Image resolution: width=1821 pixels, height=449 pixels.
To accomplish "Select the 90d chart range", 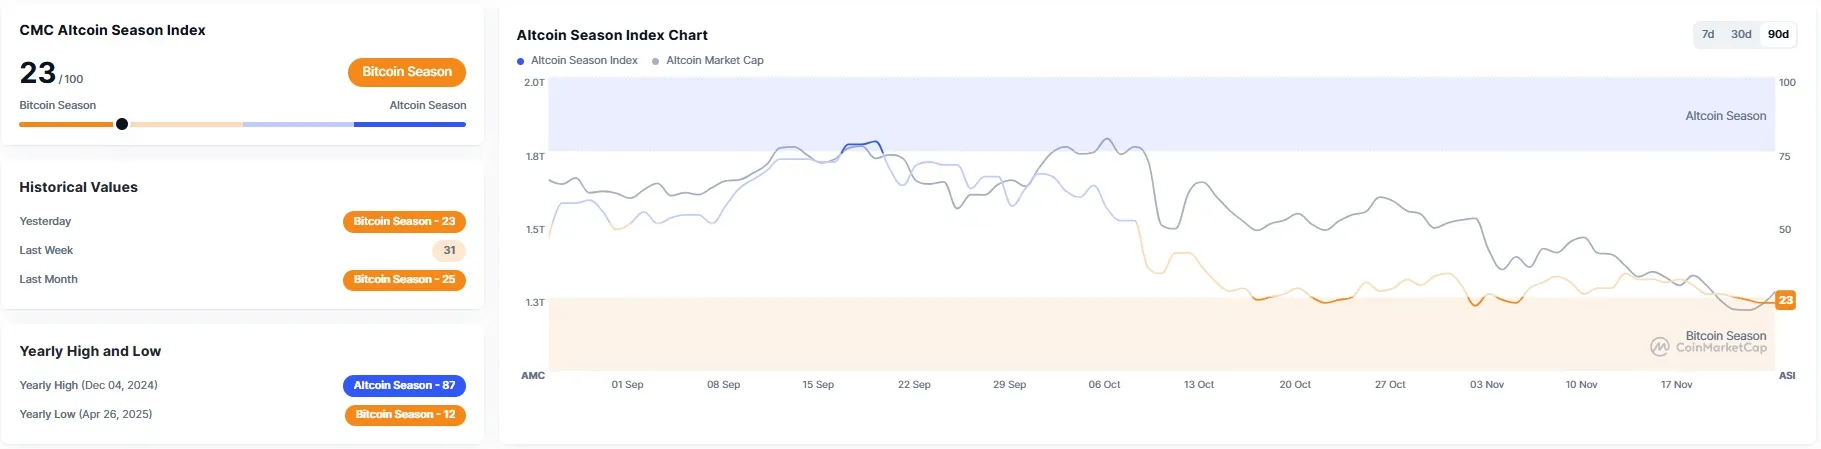I will [1778, 34].
